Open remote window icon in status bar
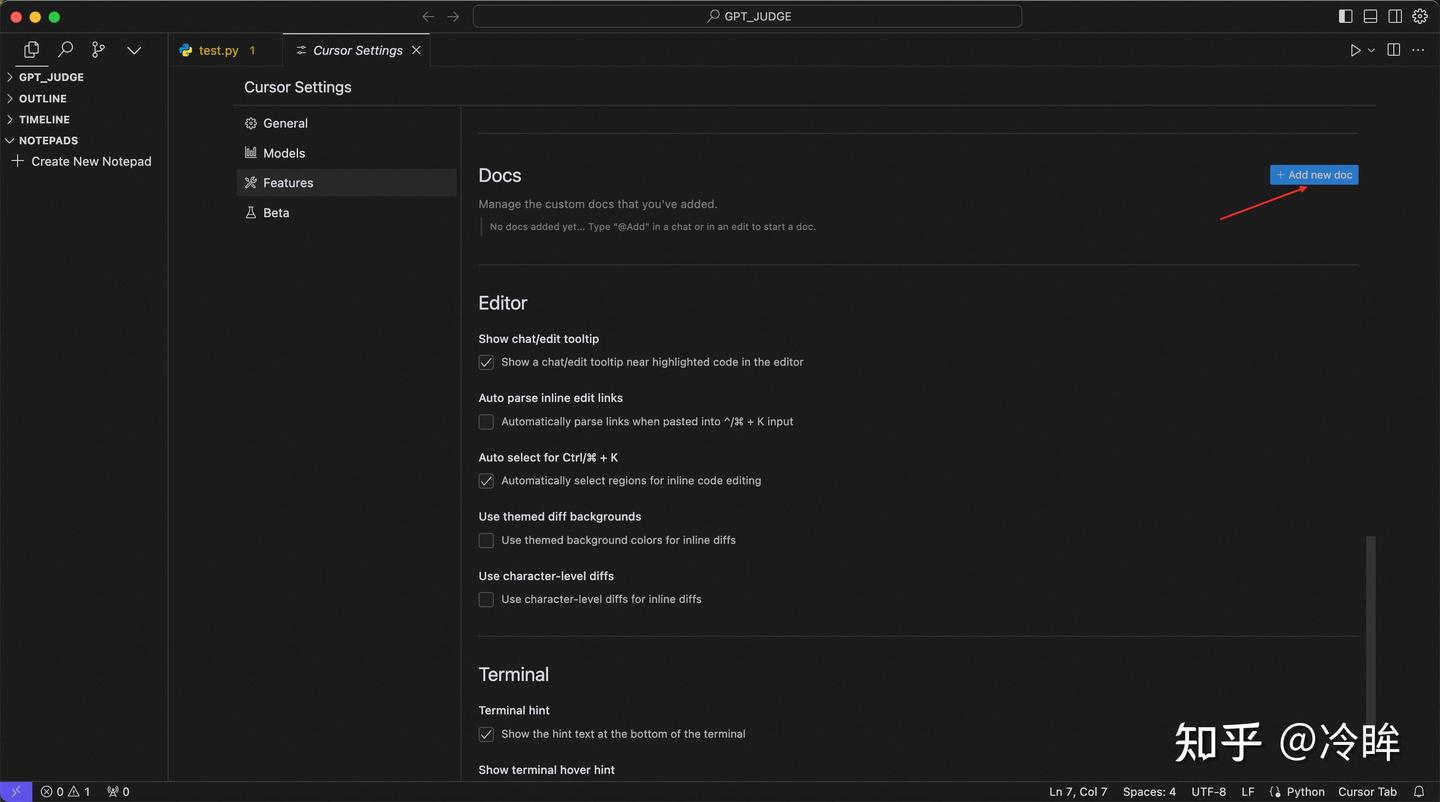Screen dimensions: 1440x802 click(16, 791)
